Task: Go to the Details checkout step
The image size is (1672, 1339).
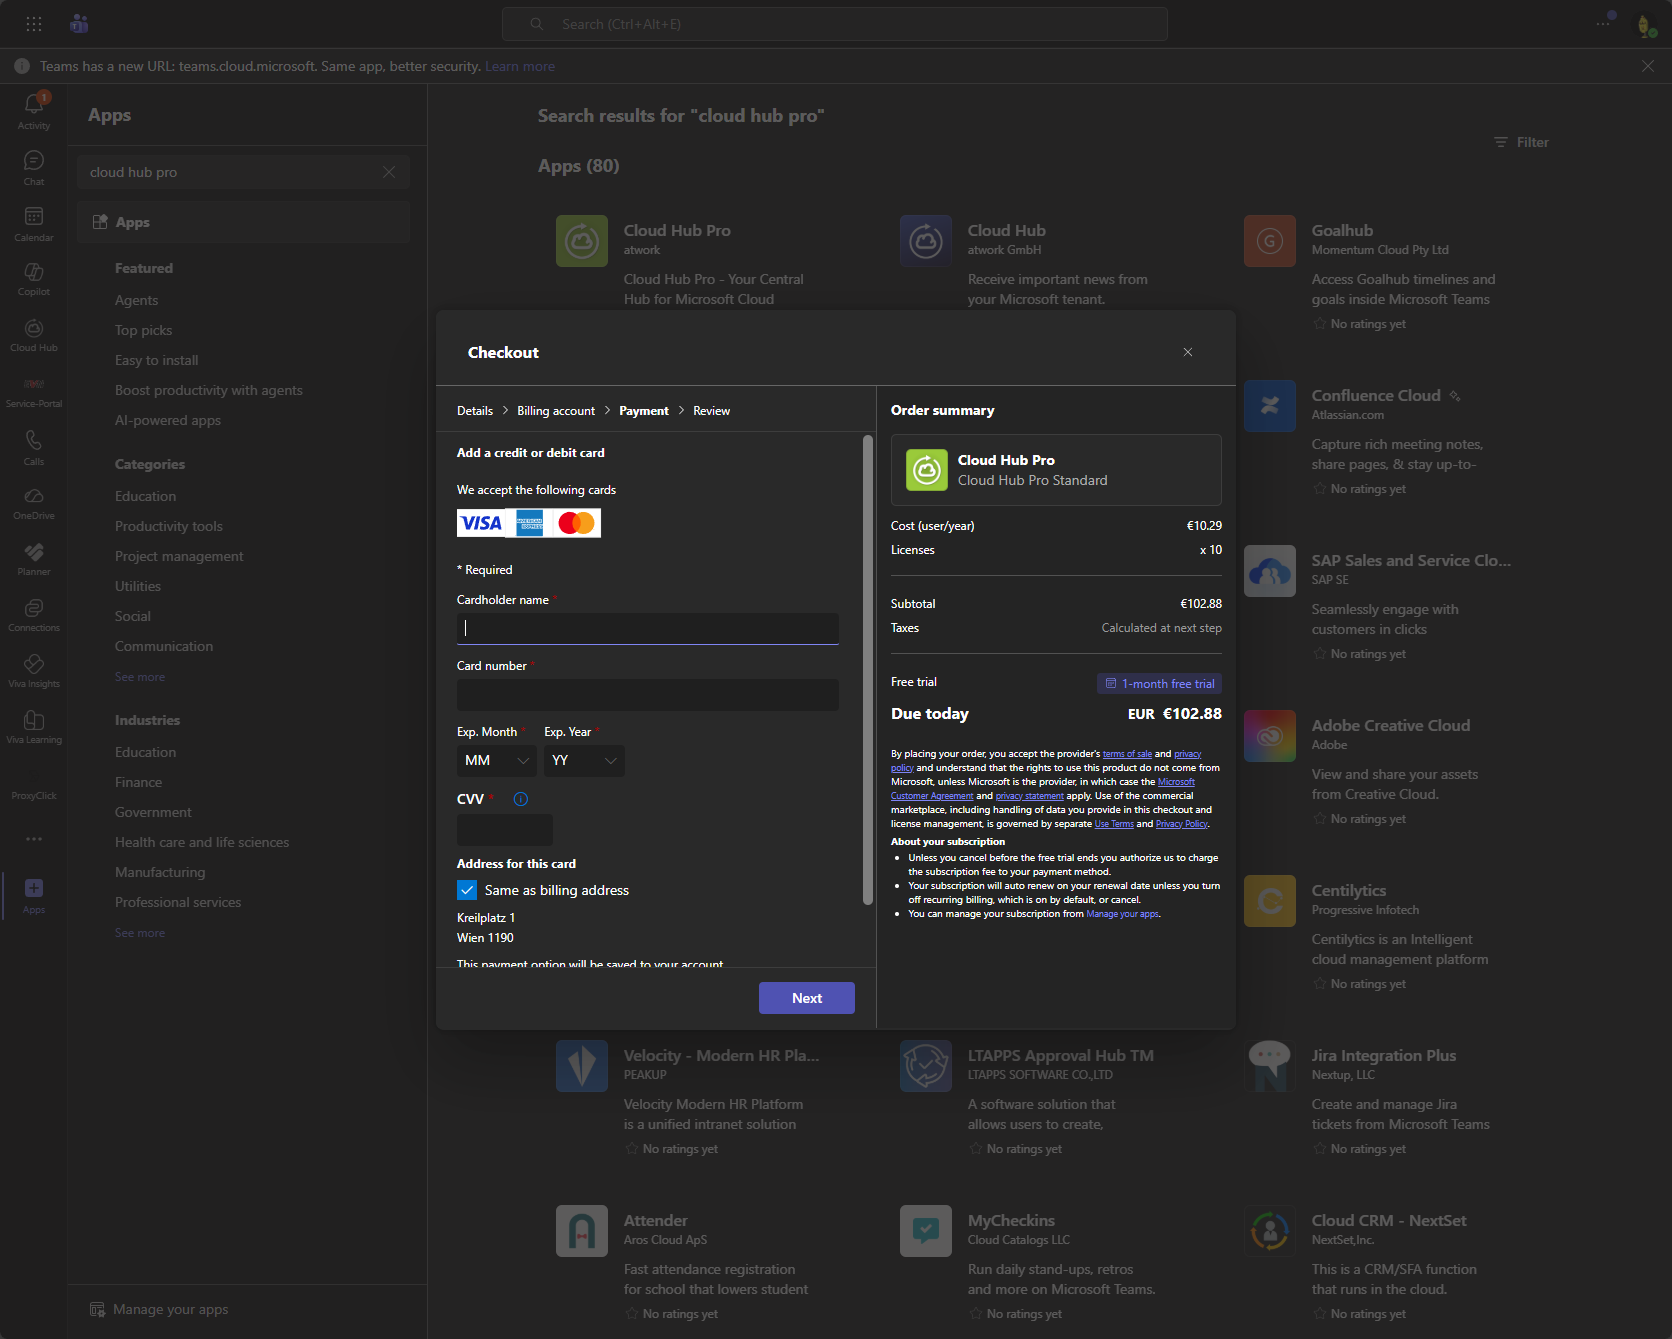Action: [x=475, y=411]
